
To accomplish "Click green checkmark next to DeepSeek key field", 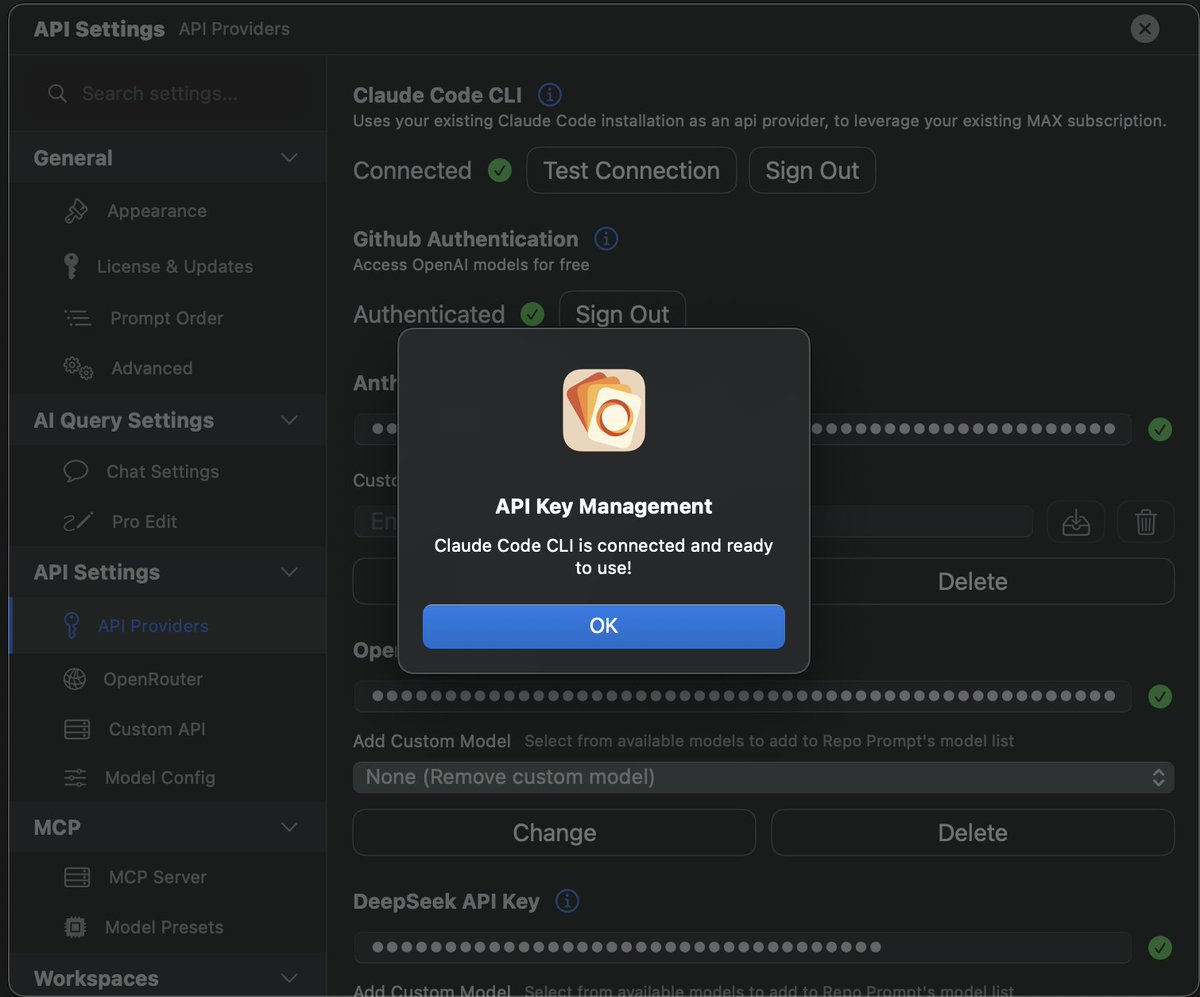I will pyautogui.click(x=1160, y=947).
